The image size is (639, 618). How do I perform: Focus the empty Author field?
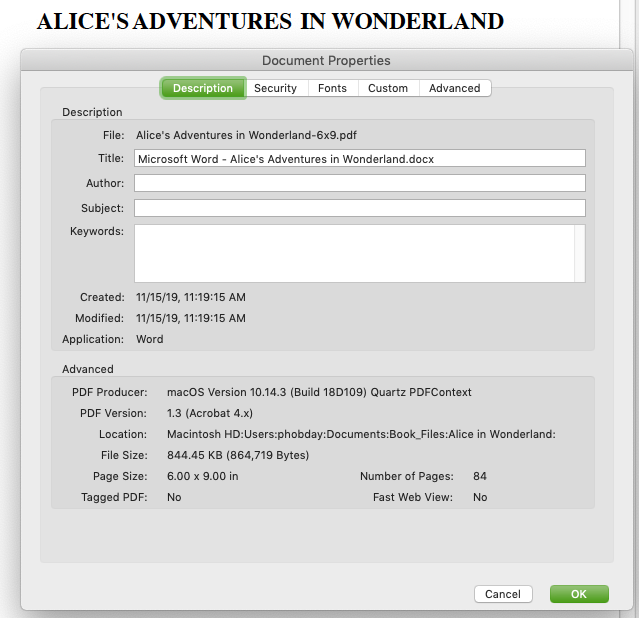pyautogui.click(x=360, y=183)
